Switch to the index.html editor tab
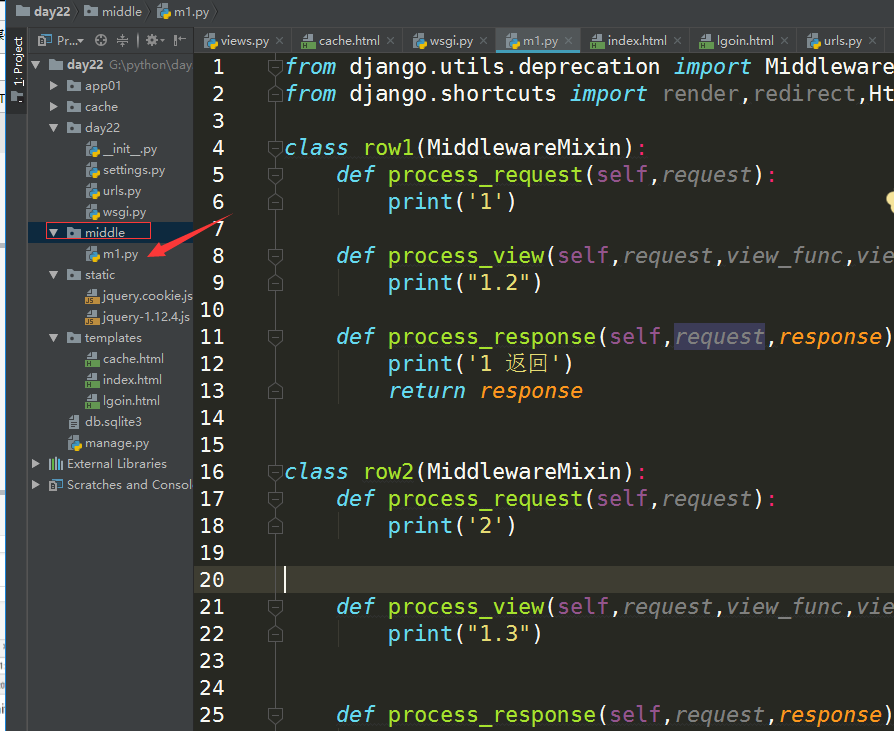The image size is (894, 731). tap(637, 41)
